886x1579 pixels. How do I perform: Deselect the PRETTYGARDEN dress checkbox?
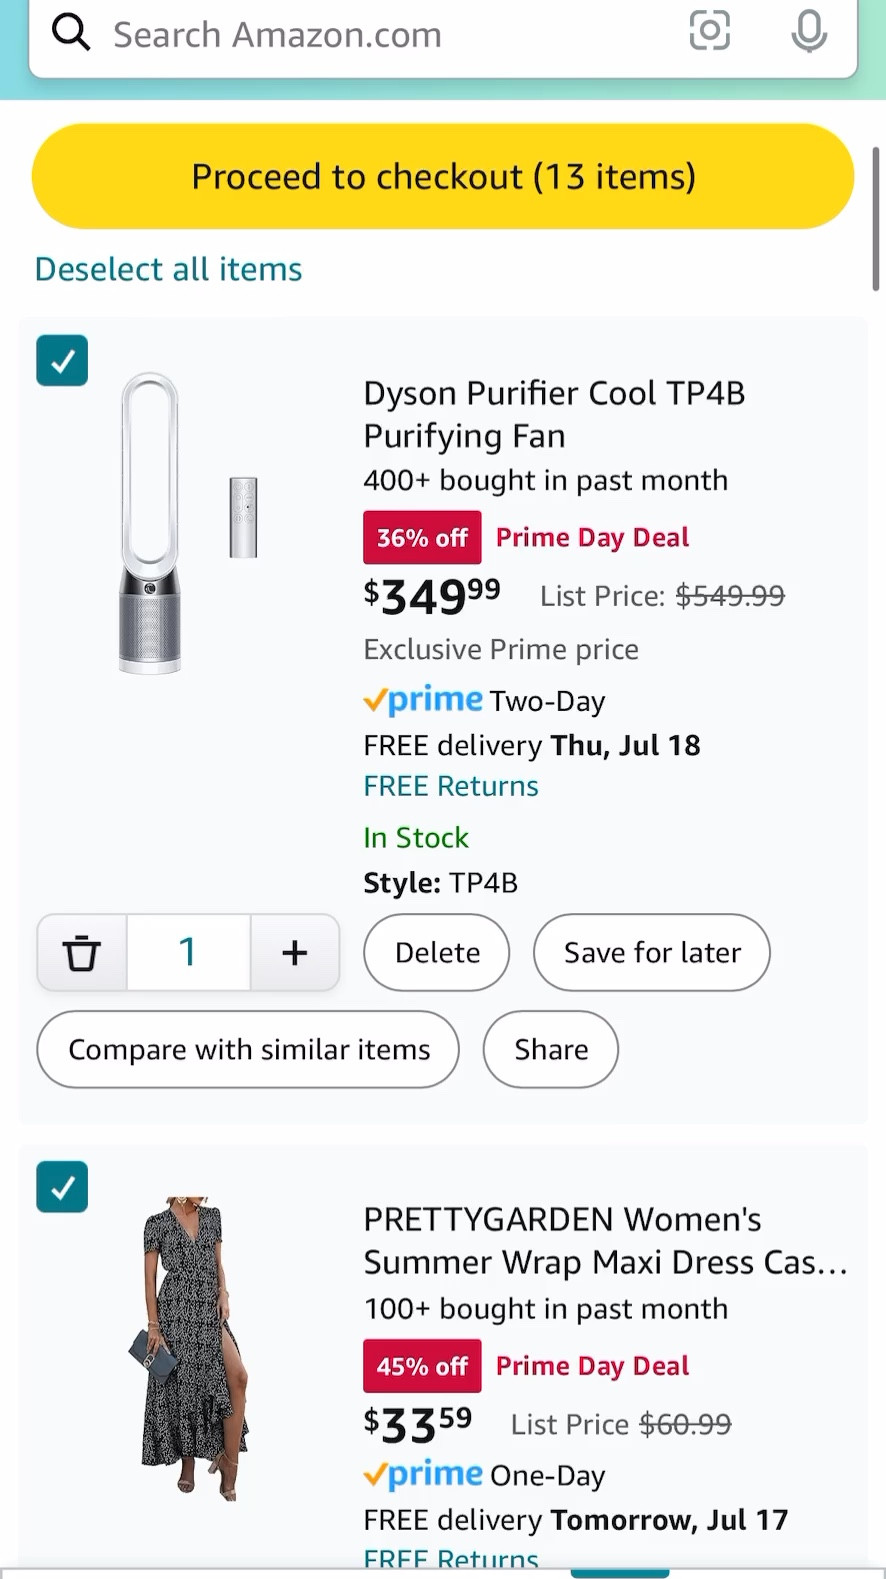pos(62,1187)
